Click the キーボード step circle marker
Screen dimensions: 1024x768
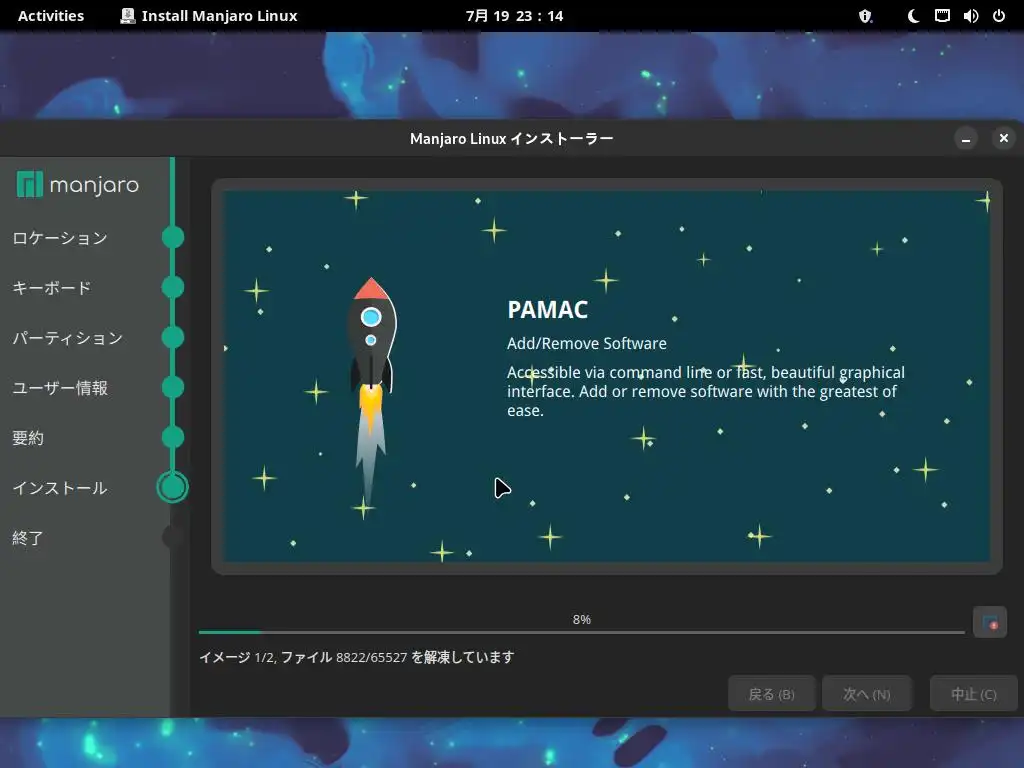click(x=173, y=287)
